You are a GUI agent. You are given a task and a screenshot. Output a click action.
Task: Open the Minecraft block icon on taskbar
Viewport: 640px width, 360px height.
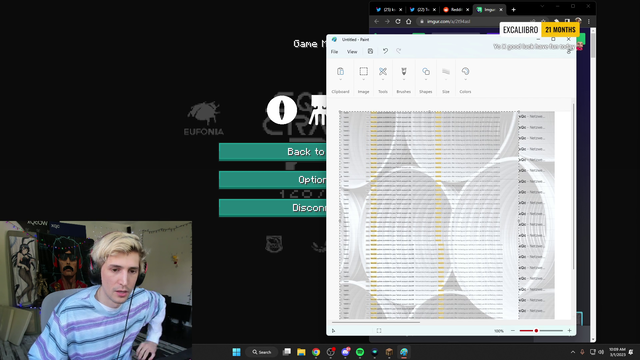[389, 352]
